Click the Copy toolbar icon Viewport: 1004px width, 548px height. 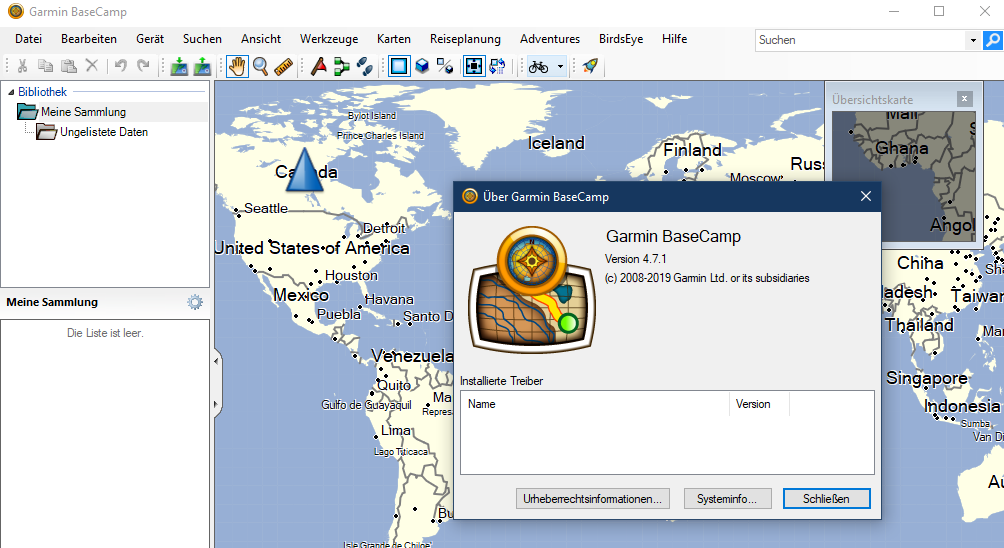point(45,66)
